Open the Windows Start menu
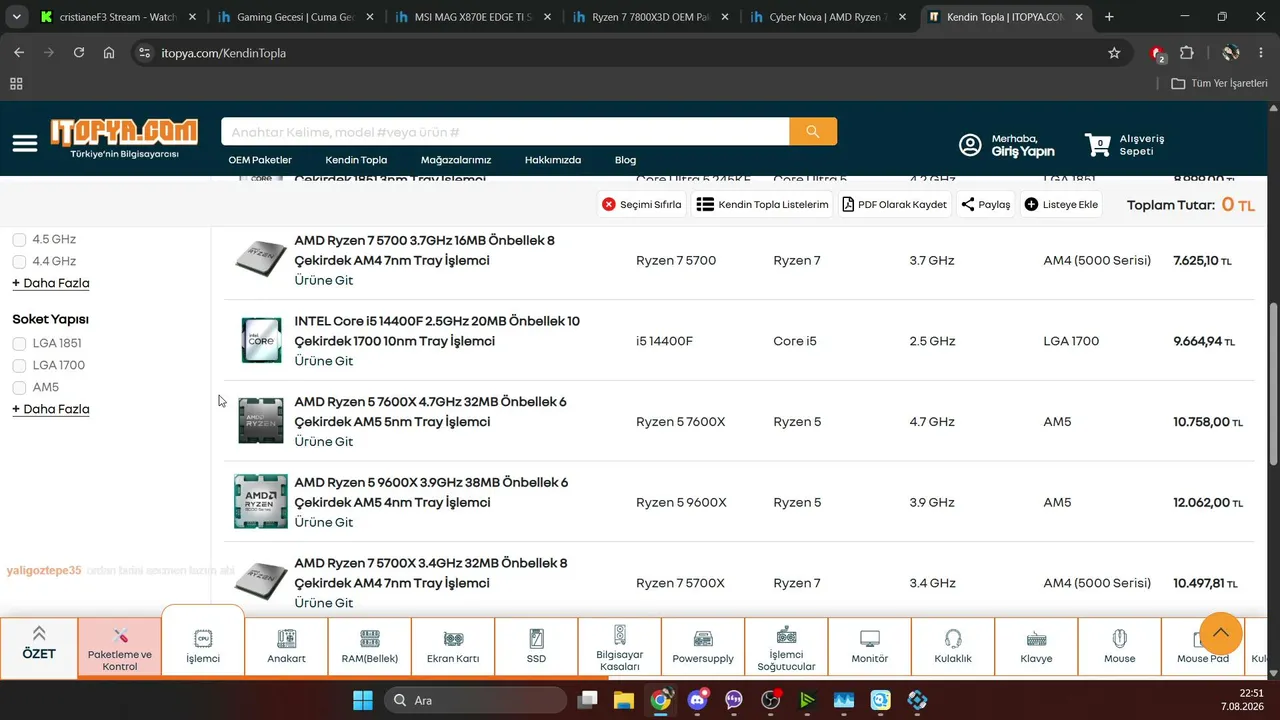This screenshot has height=720, width=1280. pos(362,700)
